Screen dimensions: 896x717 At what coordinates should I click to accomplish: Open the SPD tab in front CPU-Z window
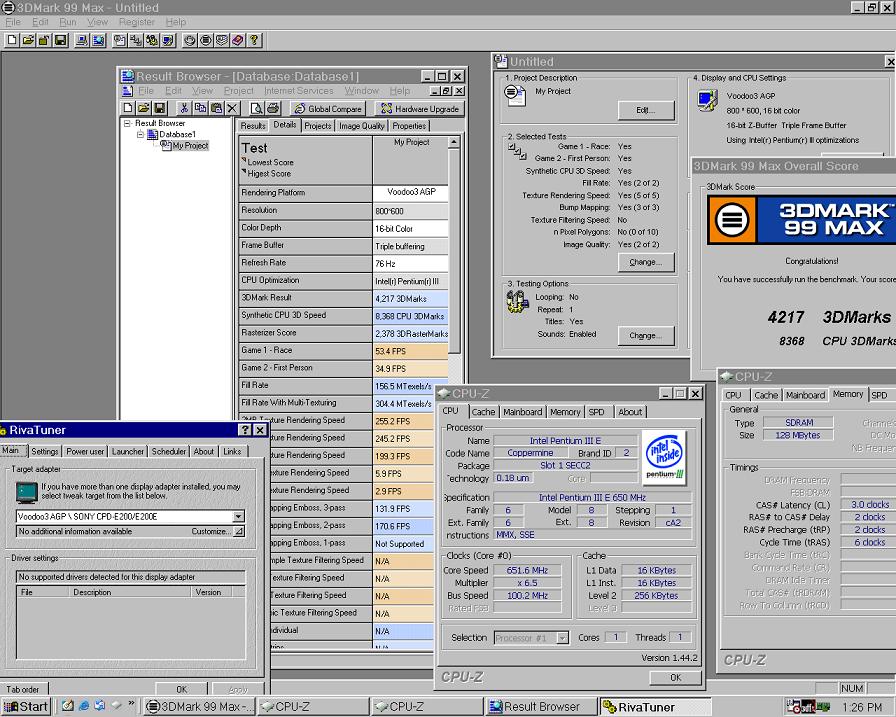(x=597, y=412)
